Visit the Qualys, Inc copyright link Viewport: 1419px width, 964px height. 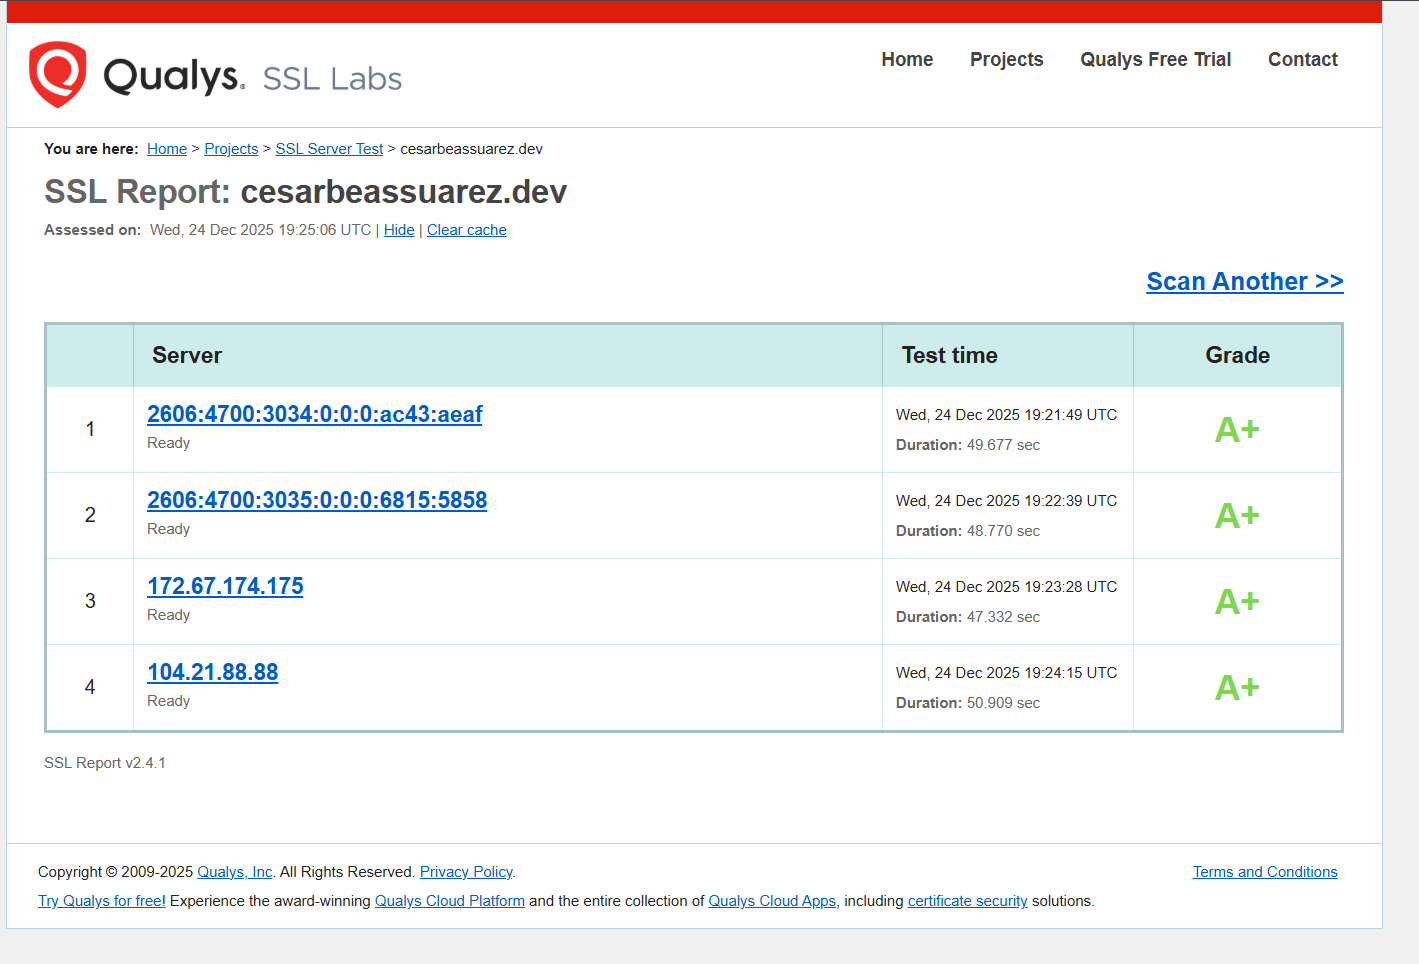pos(234,871)
